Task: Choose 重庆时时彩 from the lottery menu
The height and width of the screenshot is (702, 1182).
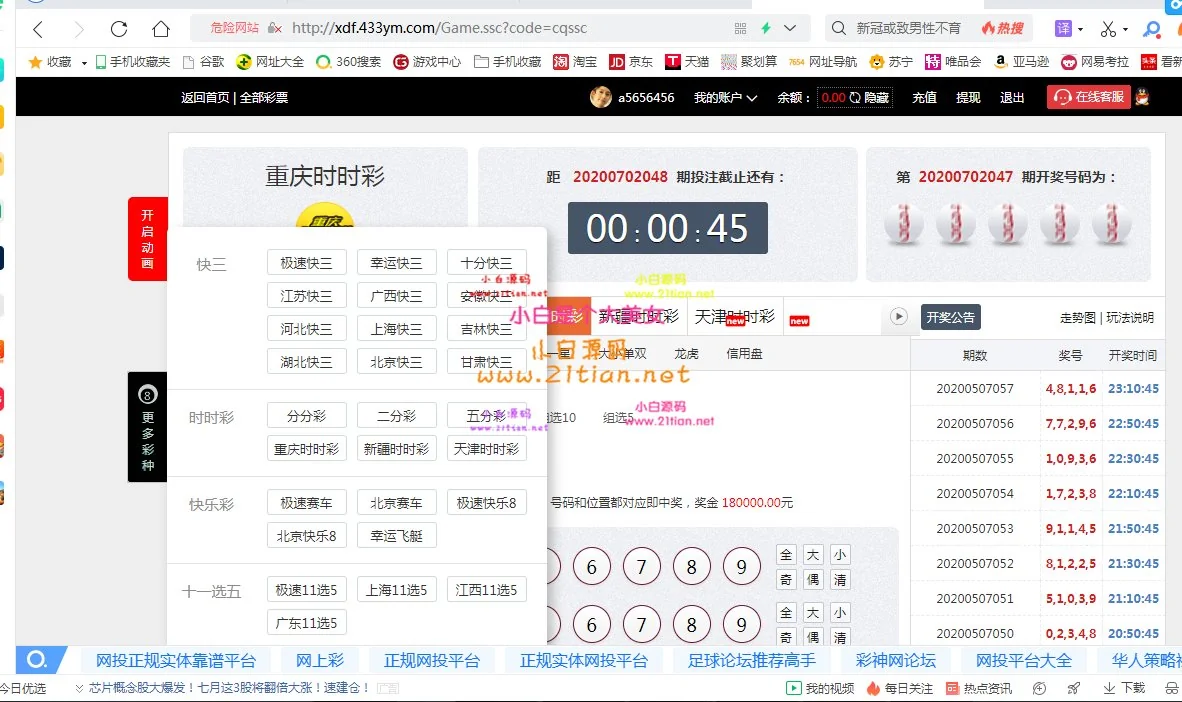Action: click(306, 449)
